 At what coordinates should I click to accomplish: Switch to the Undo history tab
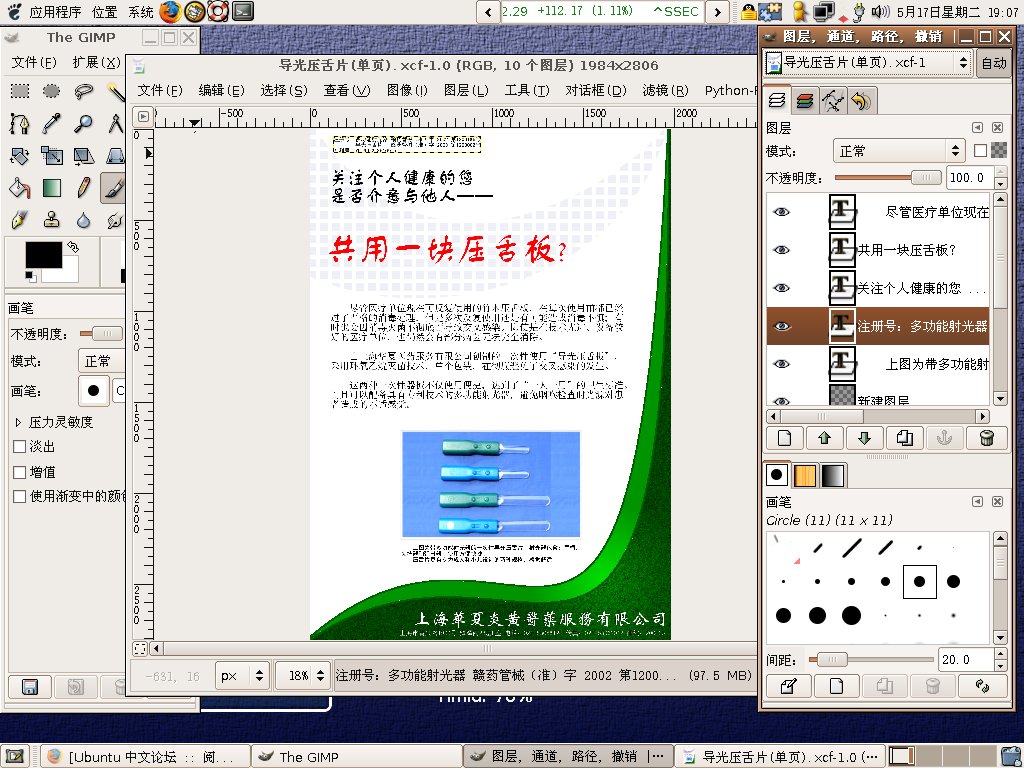point(861,101)
